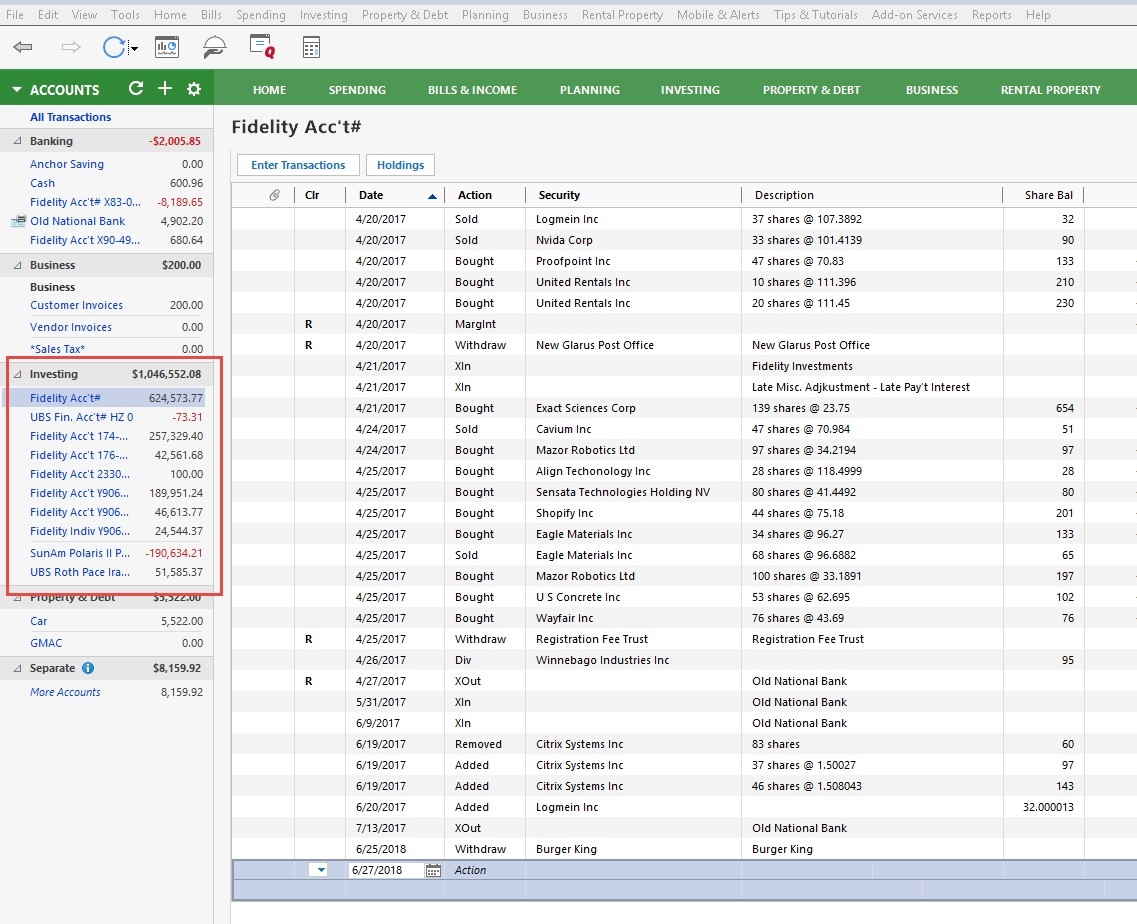1137x924 pixels.
Task: Click the One Step Update refresh icon
Action: 114,48
